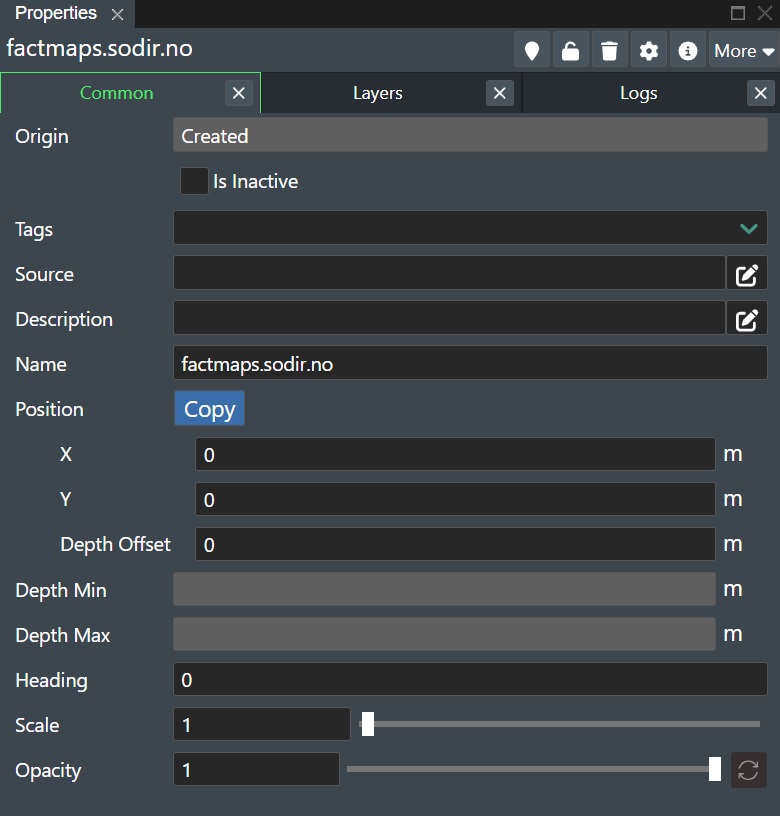Enable the Is Inactive checkbox
The width and height of the screenshot is (780, 816).
[194, 181]
